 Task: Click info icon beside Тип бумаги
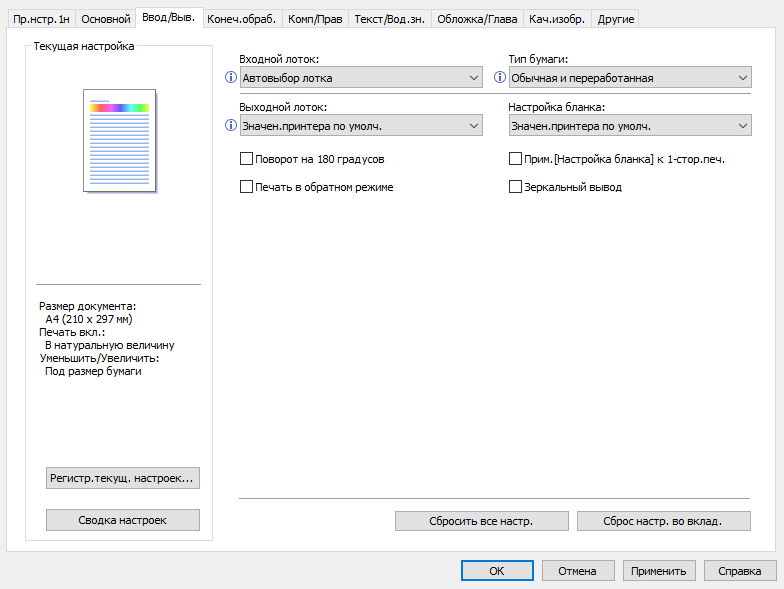pyautogui.click(x=500, y=77)
